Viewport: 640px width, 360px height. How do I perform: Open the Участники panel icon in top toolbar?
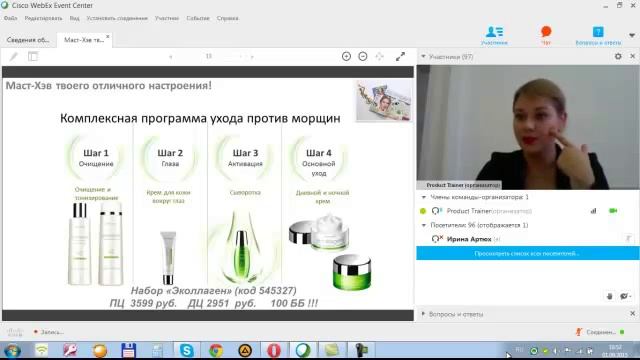click(494, 35)
